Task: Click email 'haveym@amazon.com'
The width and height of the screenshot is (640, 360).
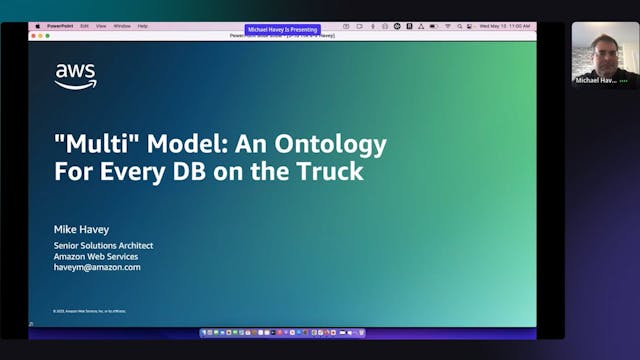Action: coord(97,267)
